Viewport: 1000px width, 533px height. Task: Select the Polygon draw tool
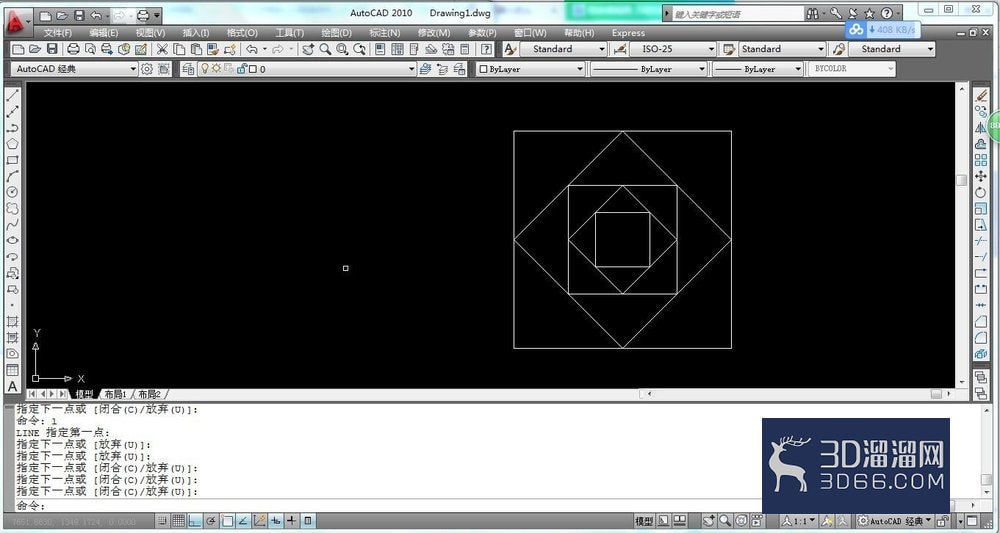(12, 144)
